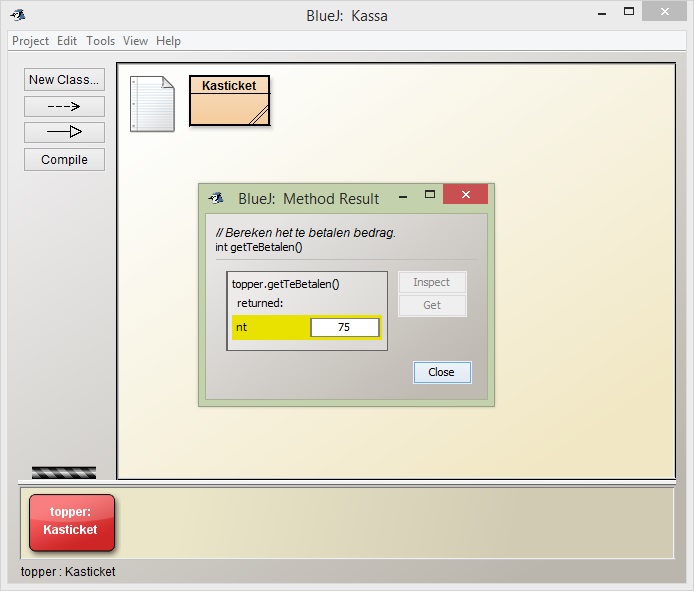This screenshot has width=694, height=591.
Task: Click the New Class... button
Action: 64,80
